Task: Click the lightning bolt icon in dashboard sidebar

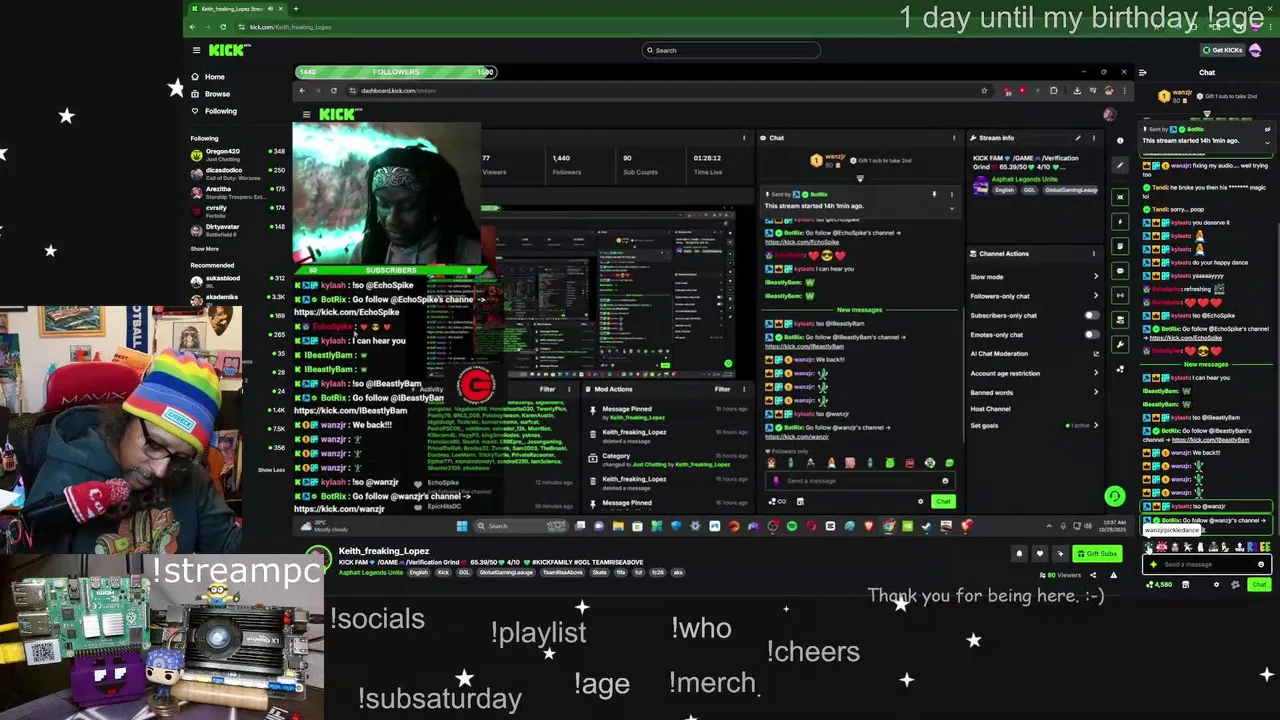Action: pyautogui.click(x=1120, y=222)
